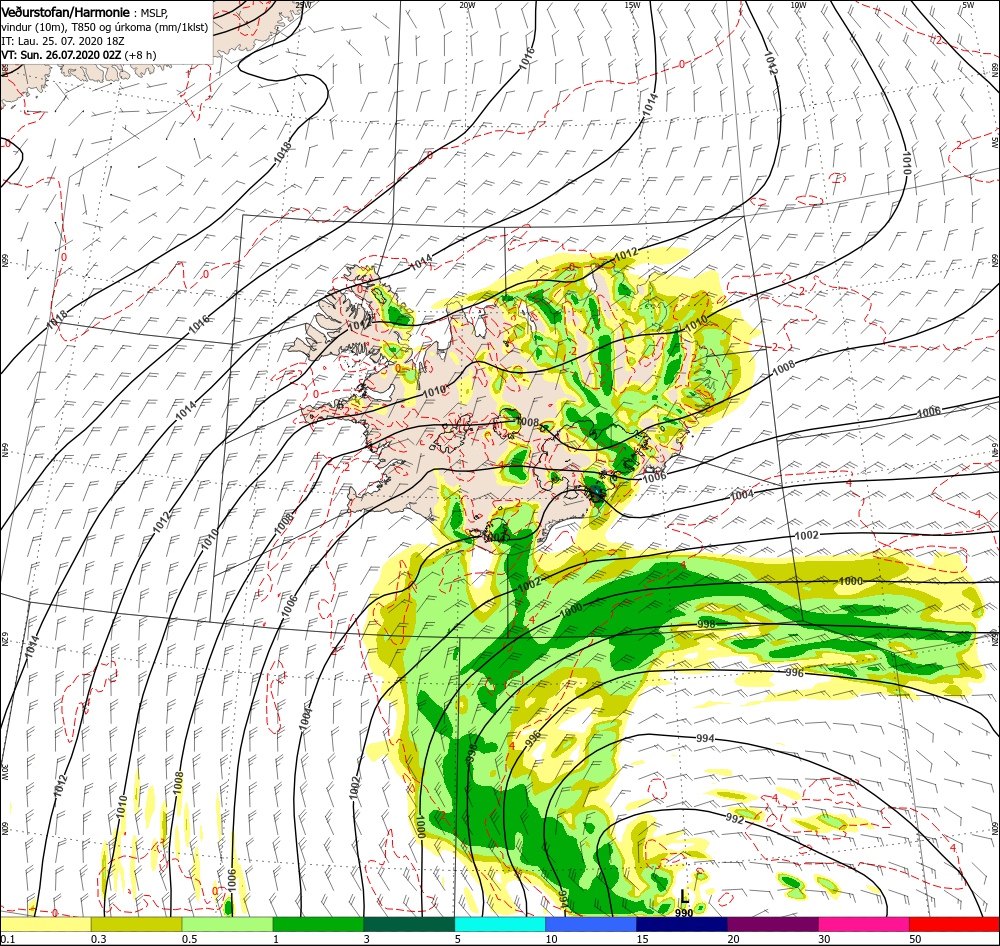Select the dark green 3 mm legend swatch
The image size is (1000, 946).
[409, 924]
